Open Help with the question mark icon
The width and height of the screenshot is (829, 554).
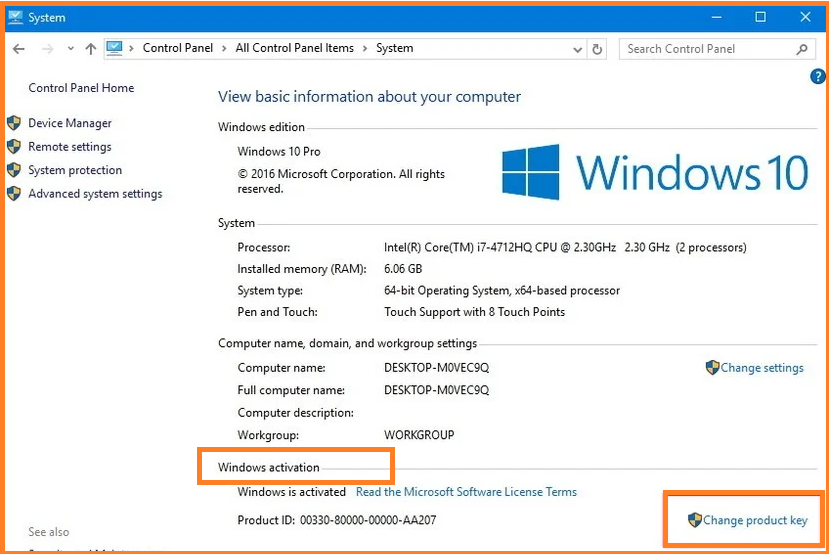(x=817, y=77)
